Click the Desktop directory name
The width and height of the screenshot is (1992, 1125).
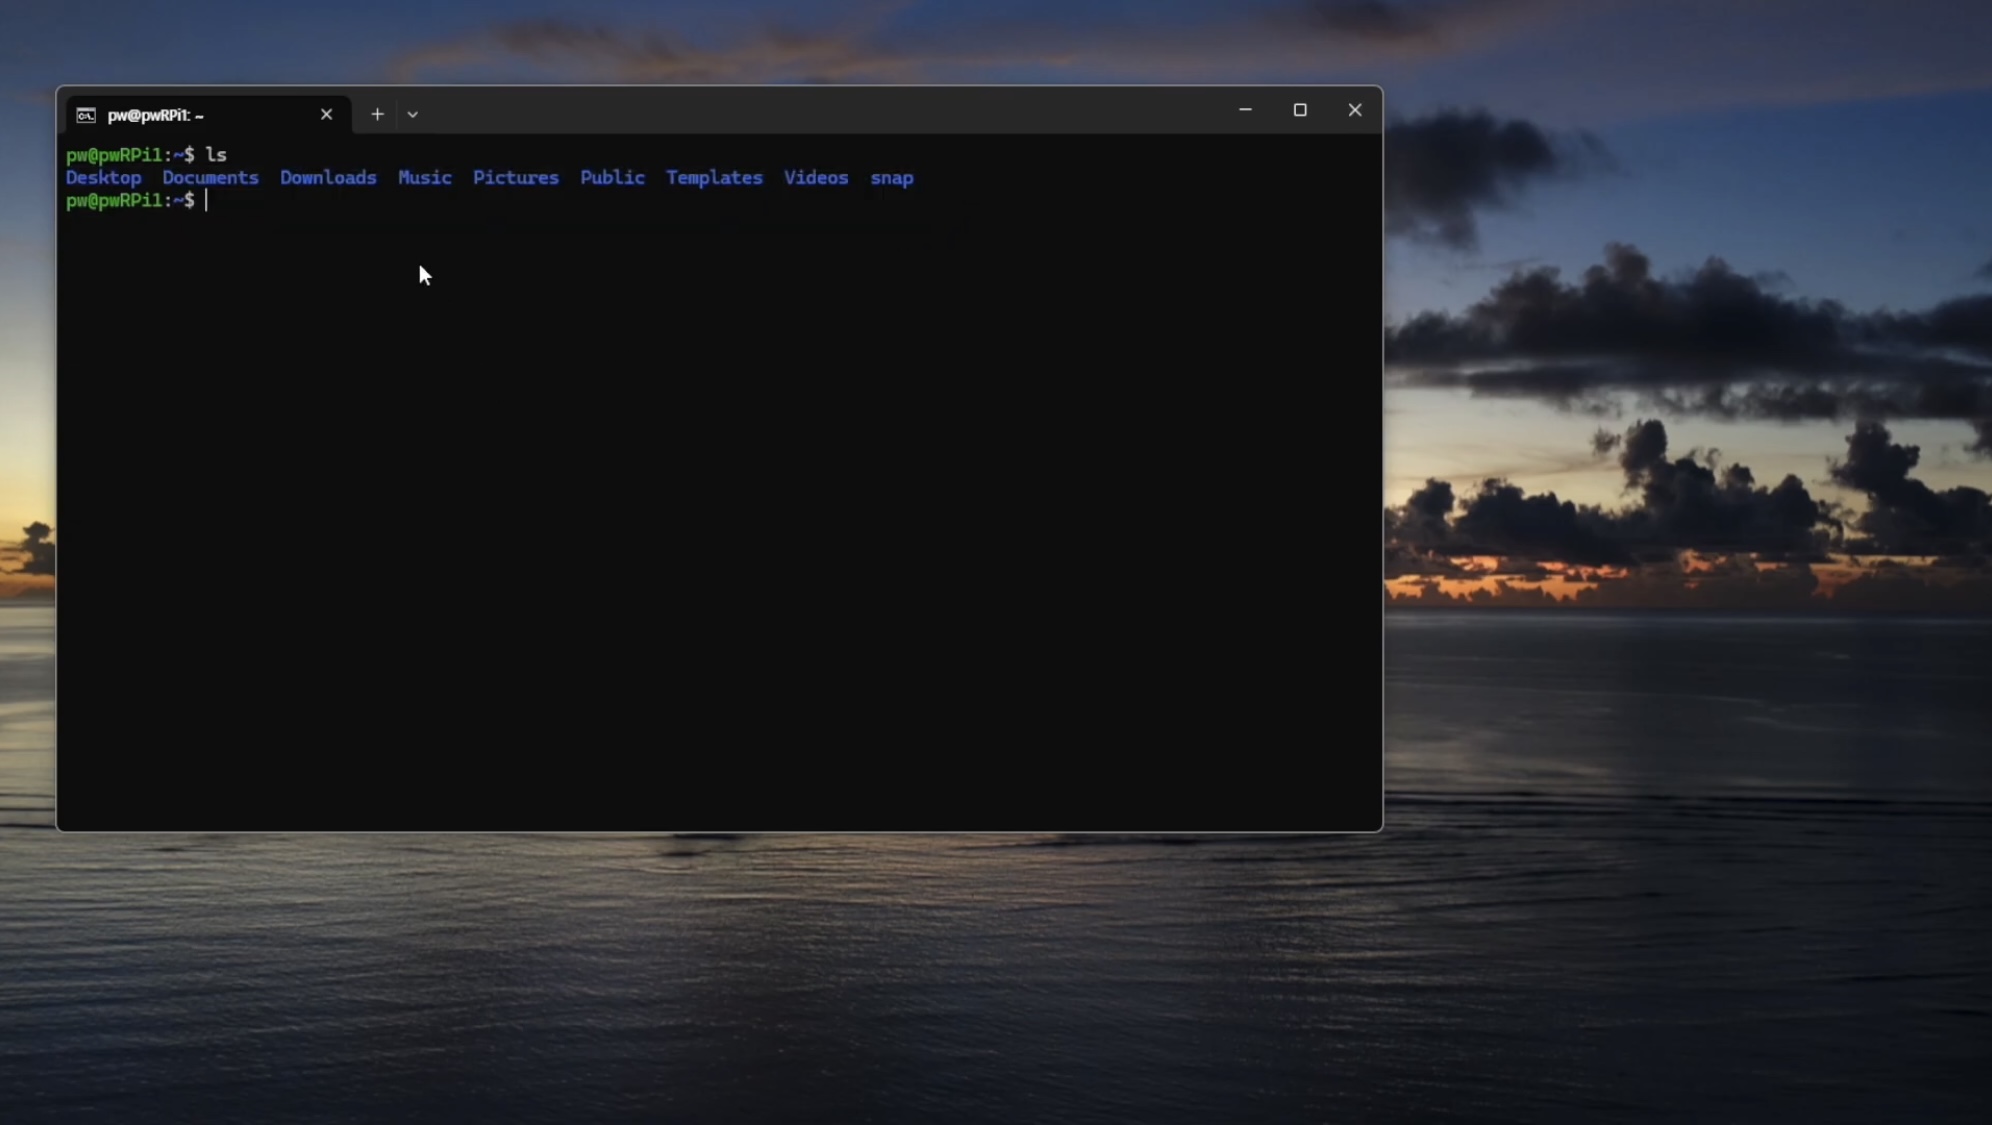[x=103, y=178]
